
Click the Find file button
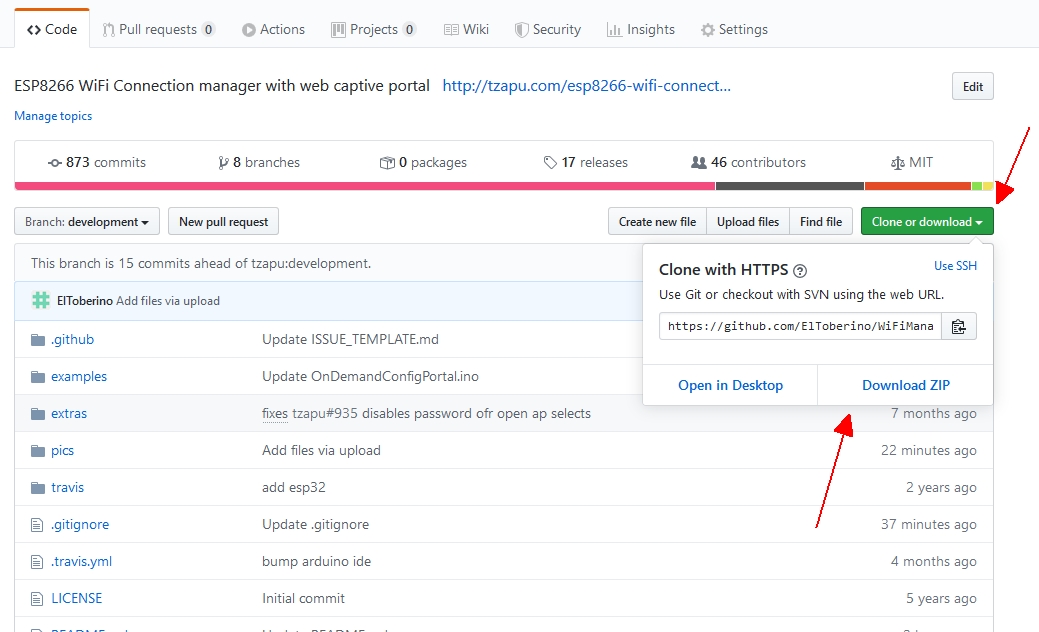[821, 221]
